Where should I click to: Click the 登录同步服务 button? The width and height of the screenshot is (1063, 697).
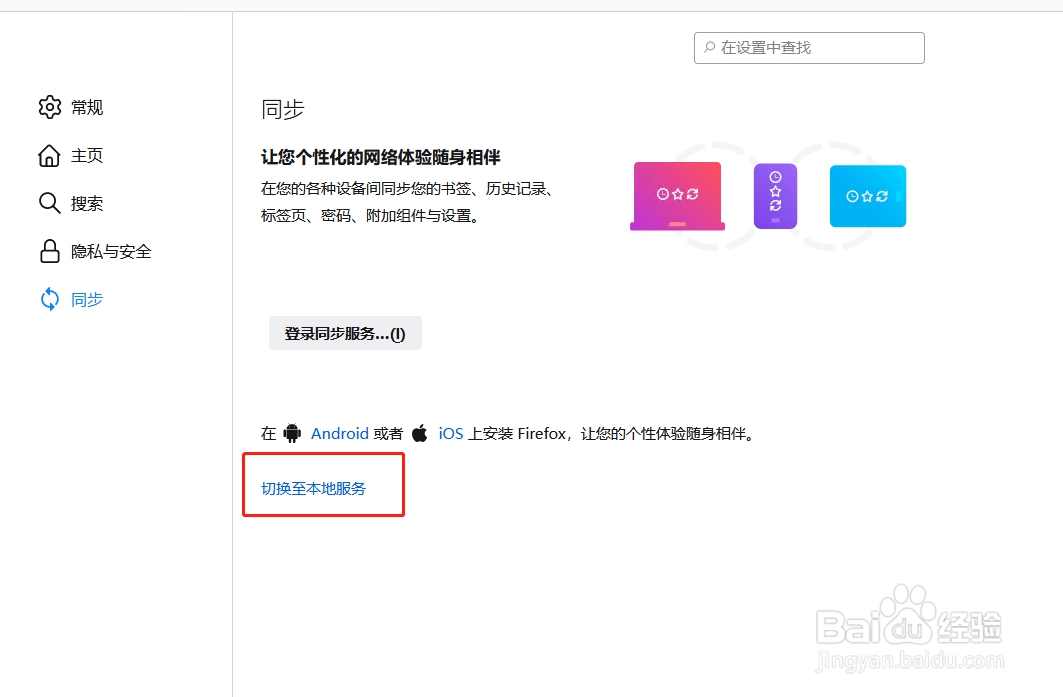(345, 333)
